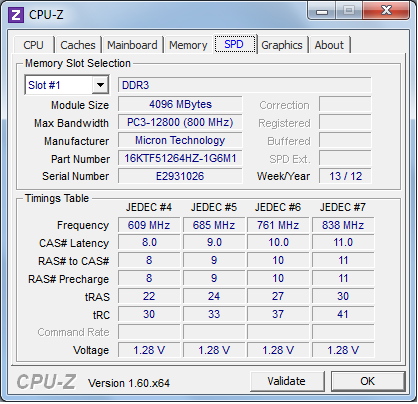Select the 4096 MBytes module size value
The image size is (418, 404).
pyautogui.click(x=180, y=104)
